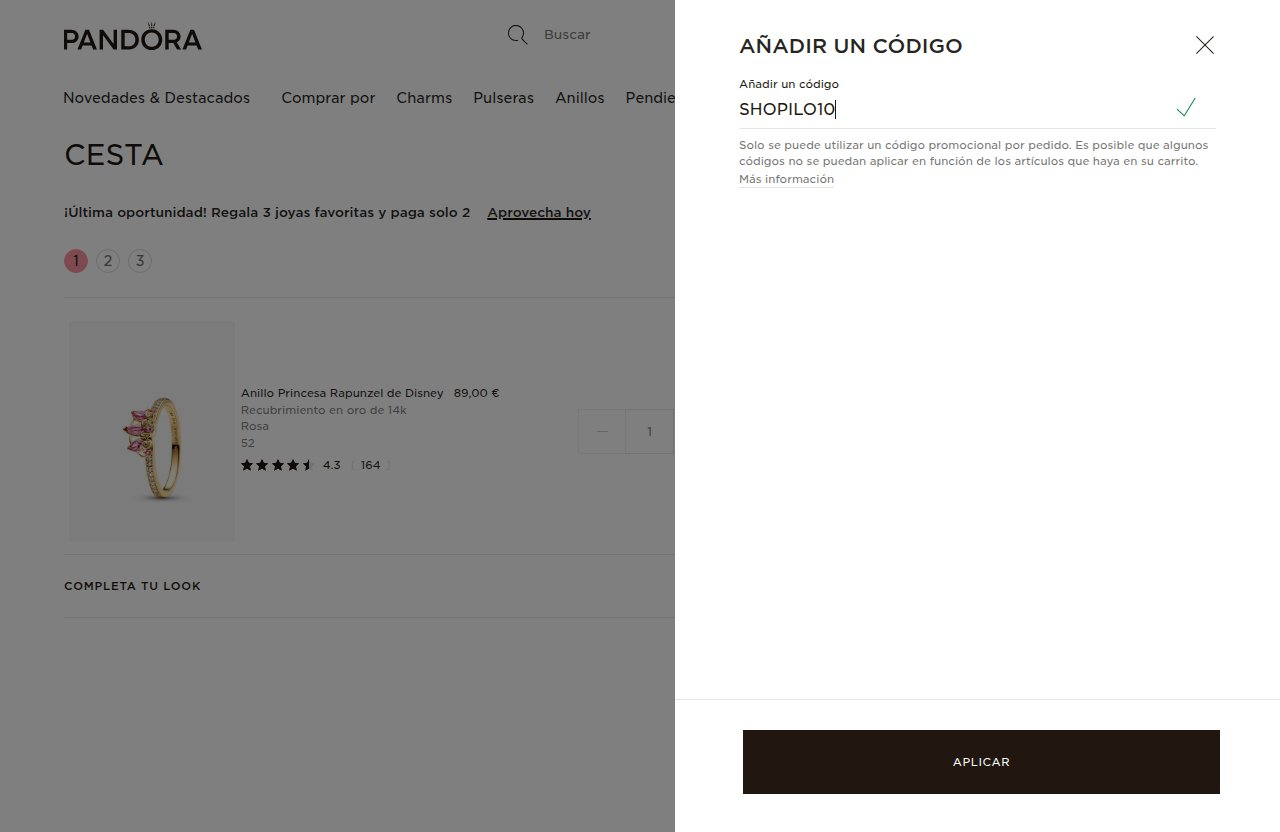
Task: Decrease ring quantity with minus button
Action: 602,431
